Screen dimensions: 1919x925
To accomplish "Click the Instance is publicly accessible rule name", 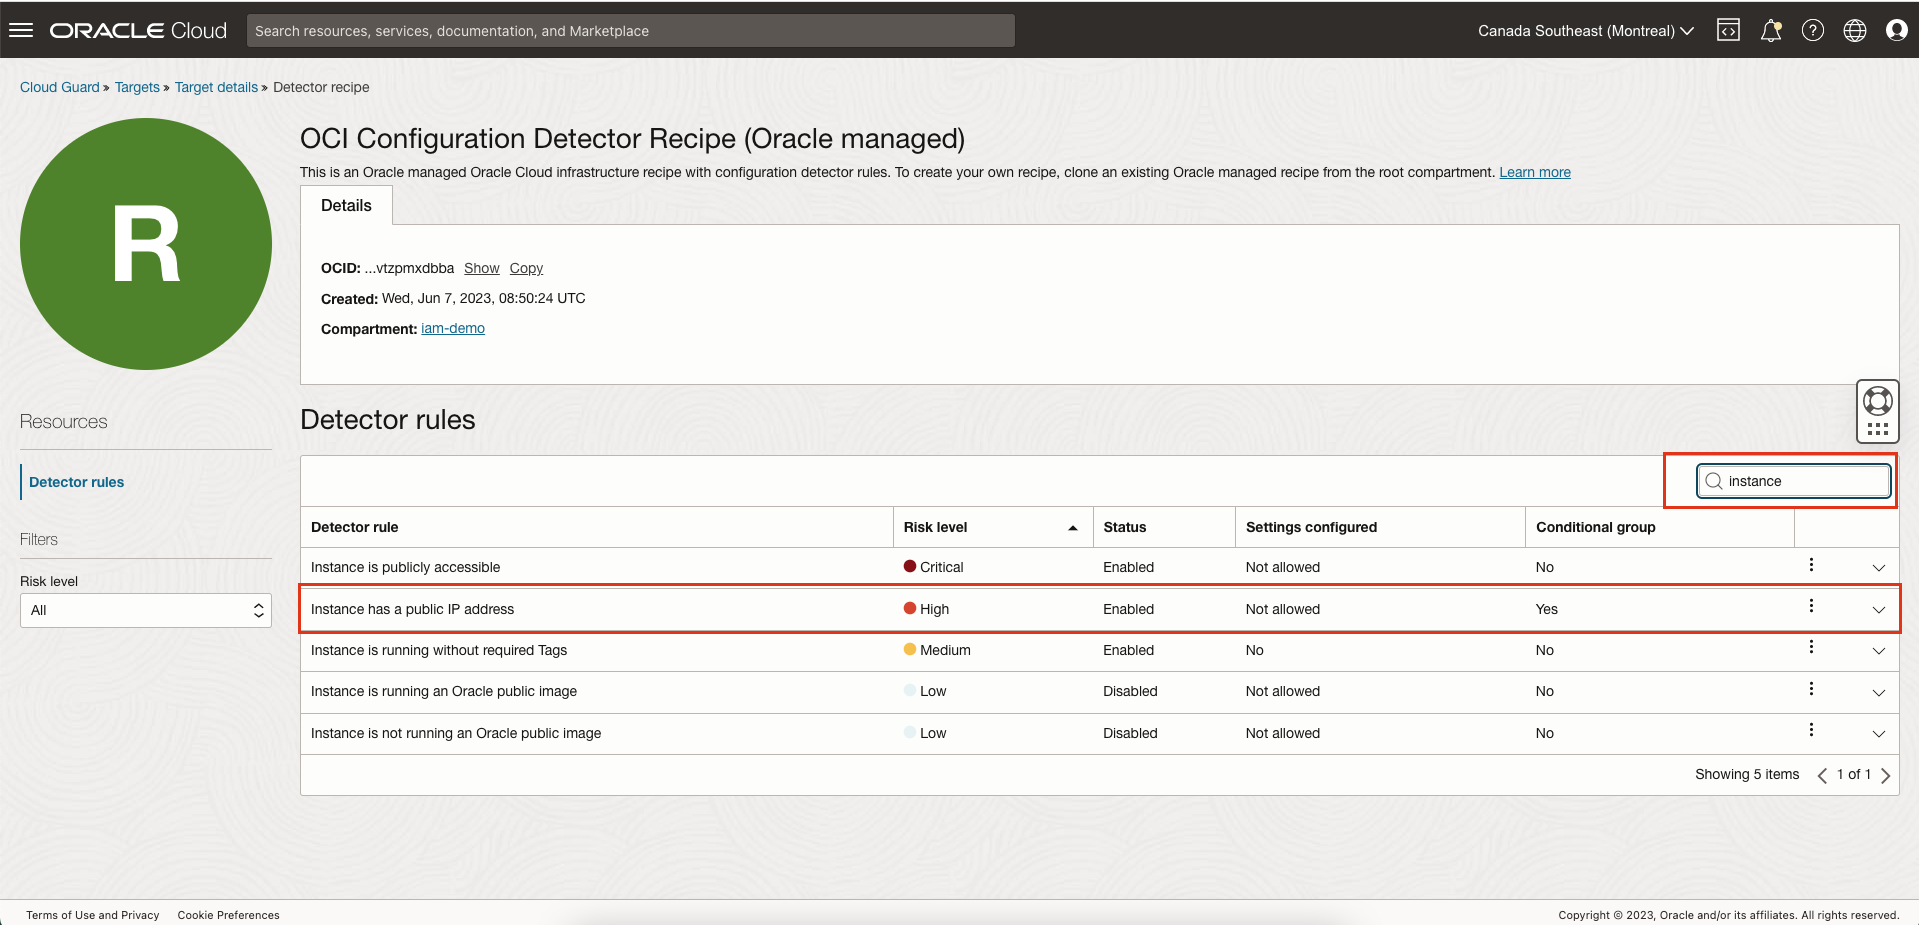I will [405, 567].
